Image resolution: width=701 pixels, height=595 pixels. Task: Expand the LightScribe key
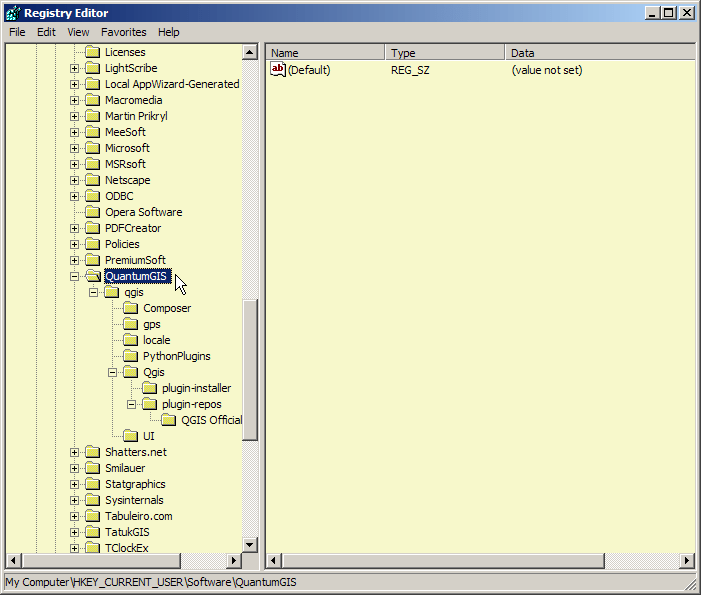click(74, 68)
